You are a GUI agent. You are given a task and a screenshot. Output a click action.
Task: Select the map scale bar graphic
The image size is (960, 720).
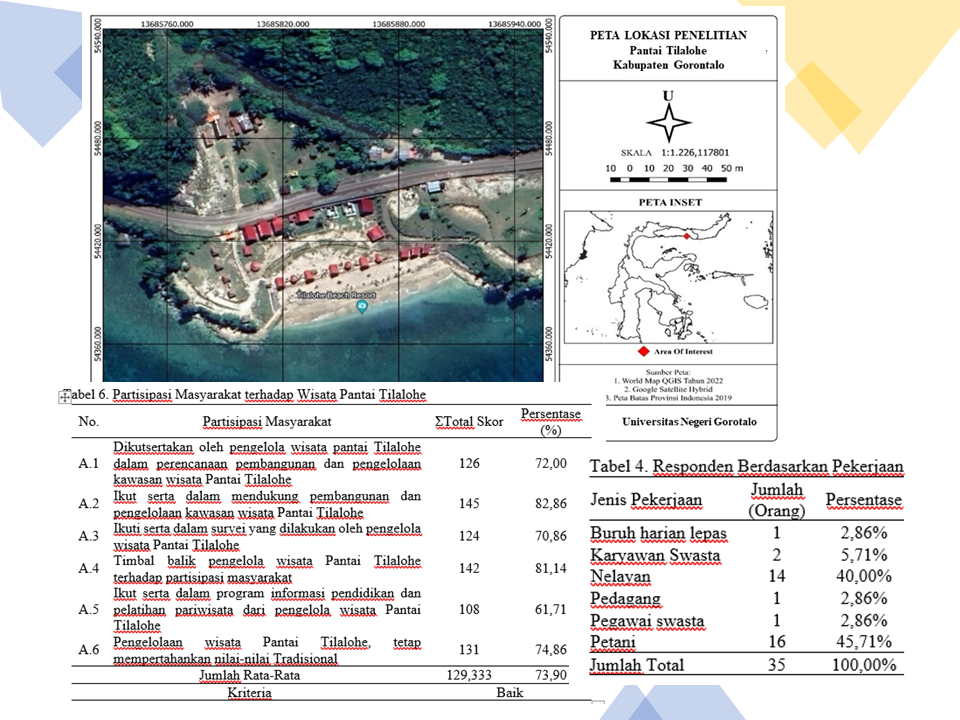(x=668, y=180)
